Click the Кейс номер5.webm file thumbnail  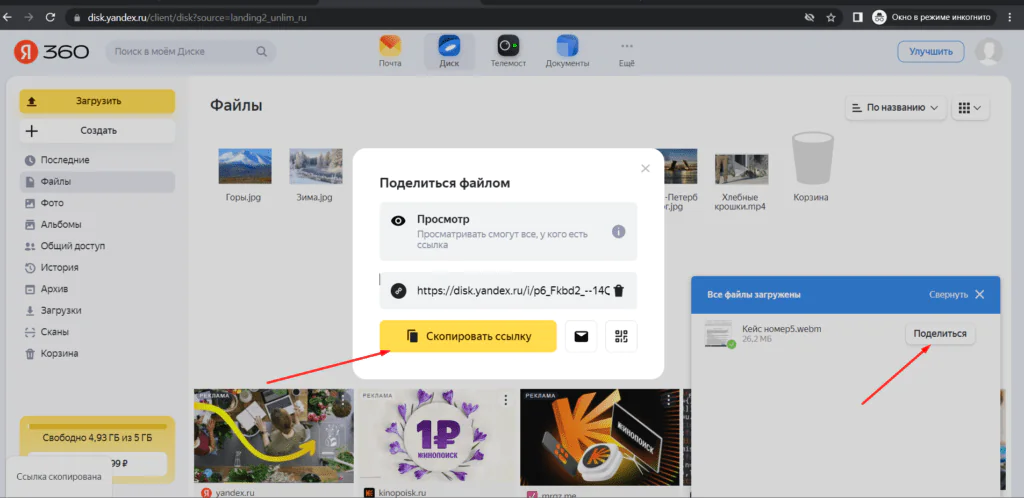(x=720, y=334)
